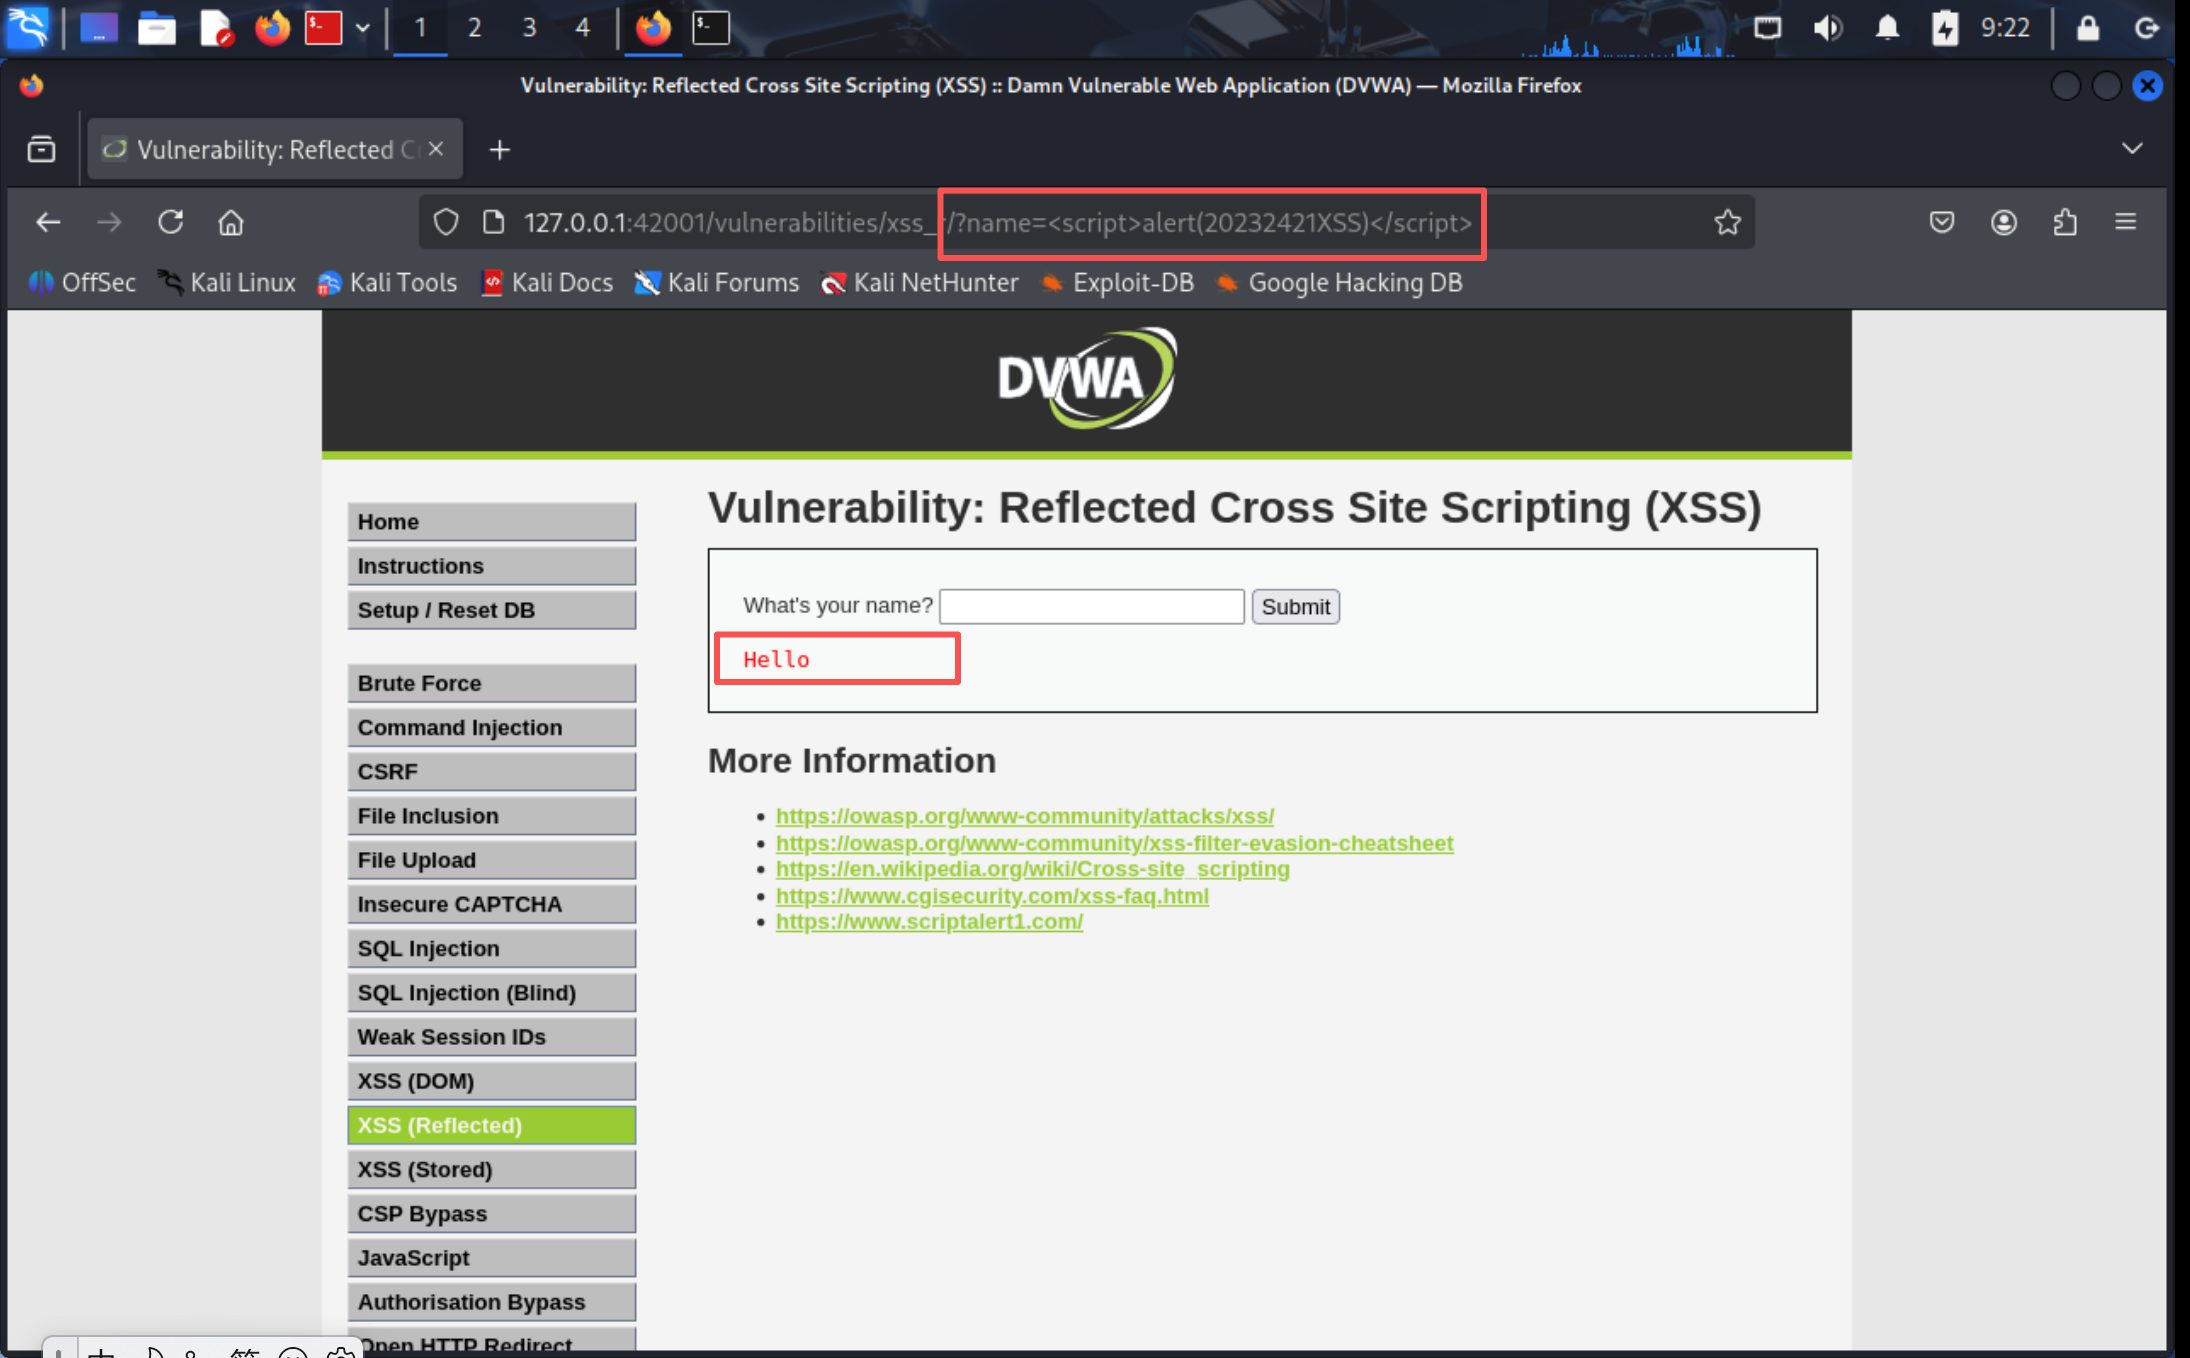Screen dimensions: 2190x1358
Task: Click the tracking protection shield icon
Action: coord(446,222)
